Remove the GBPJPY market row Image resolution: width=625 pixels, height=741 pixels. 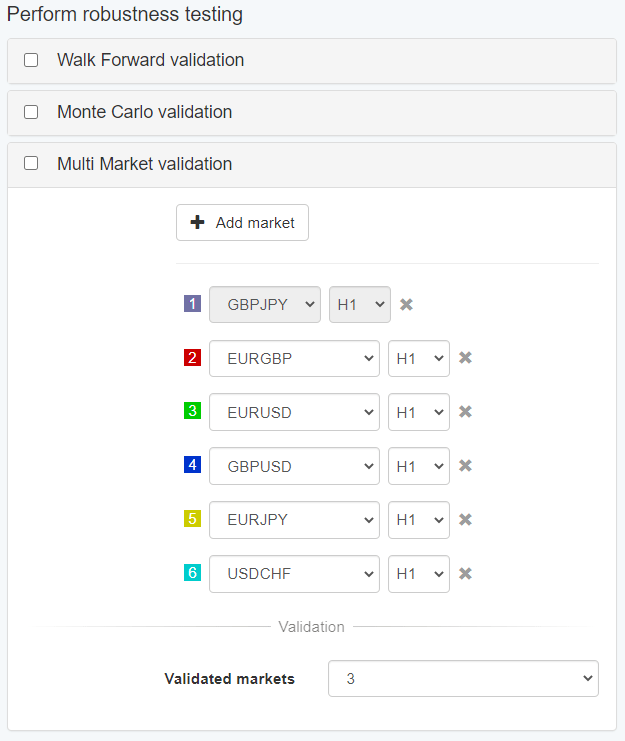tap(406, 305)
